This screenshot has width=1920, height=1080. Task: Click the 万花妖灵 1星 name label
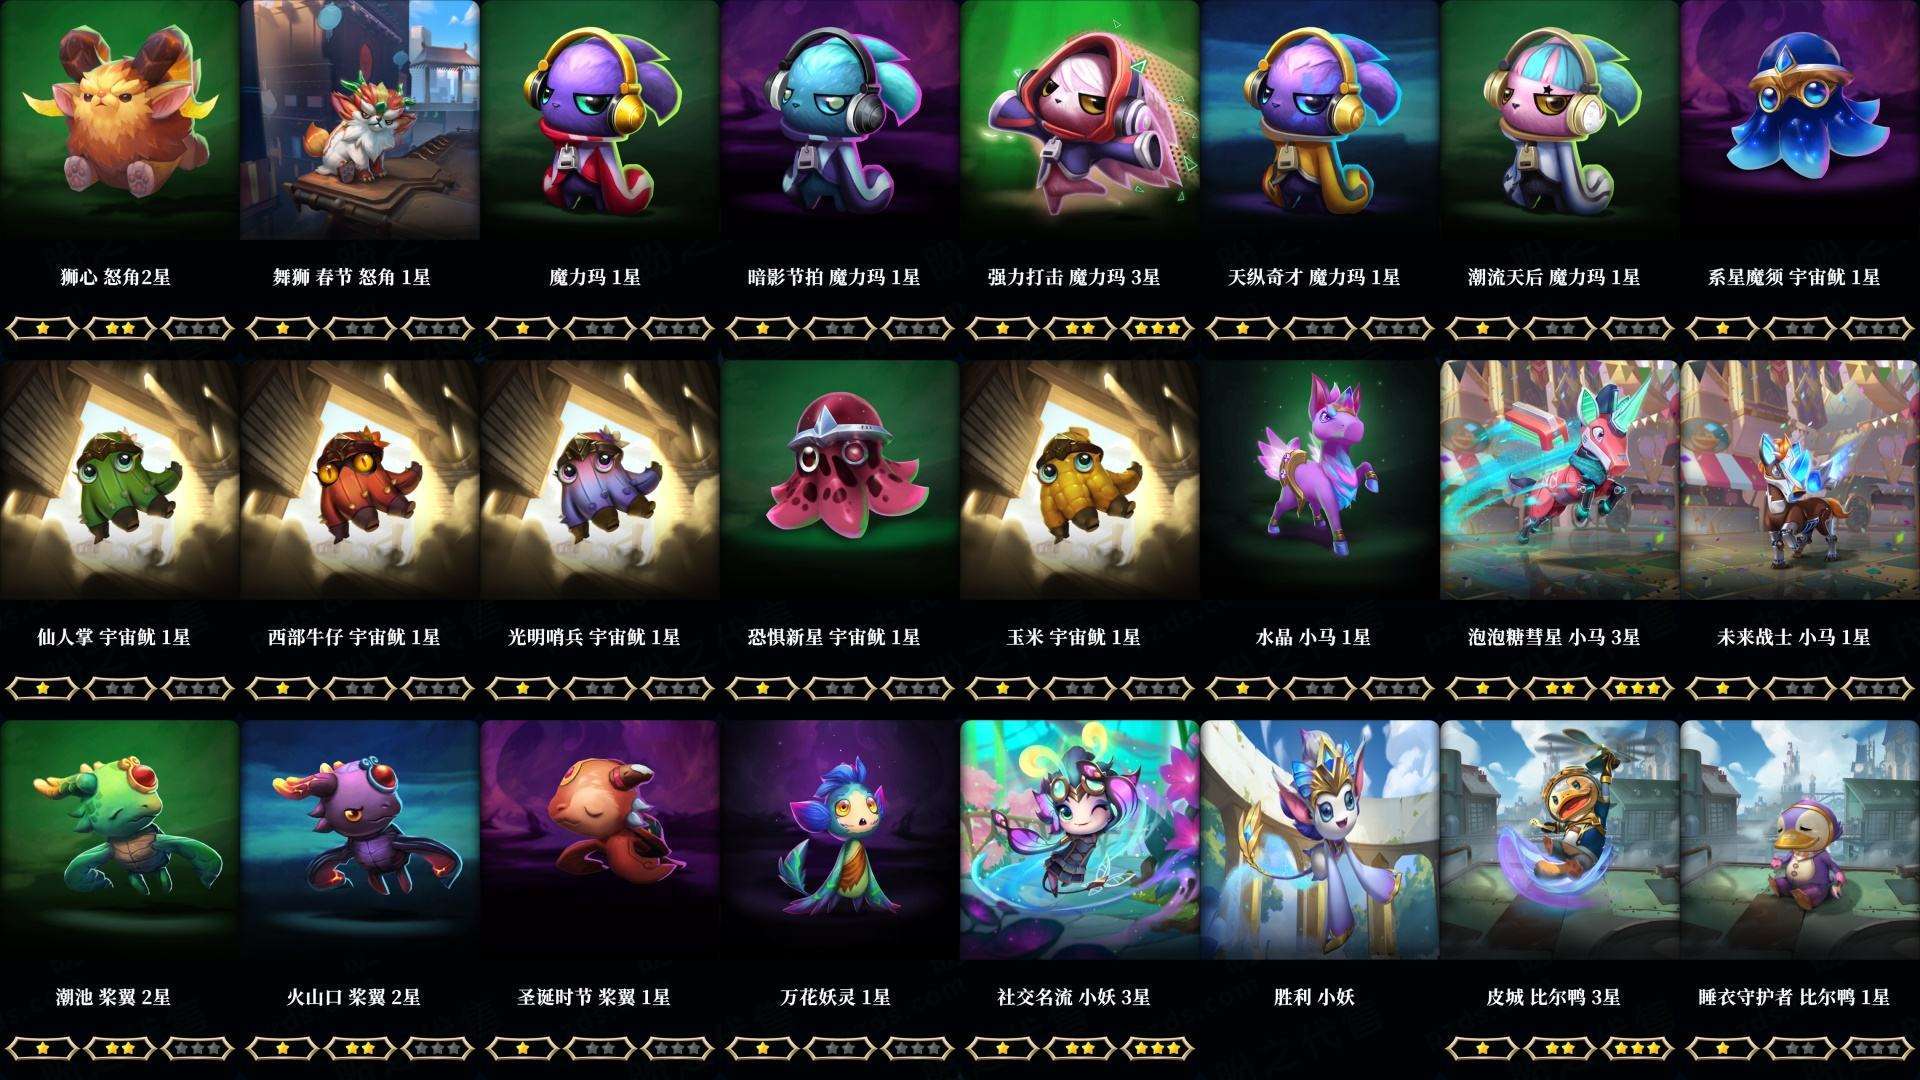click(x=835, y=997)
